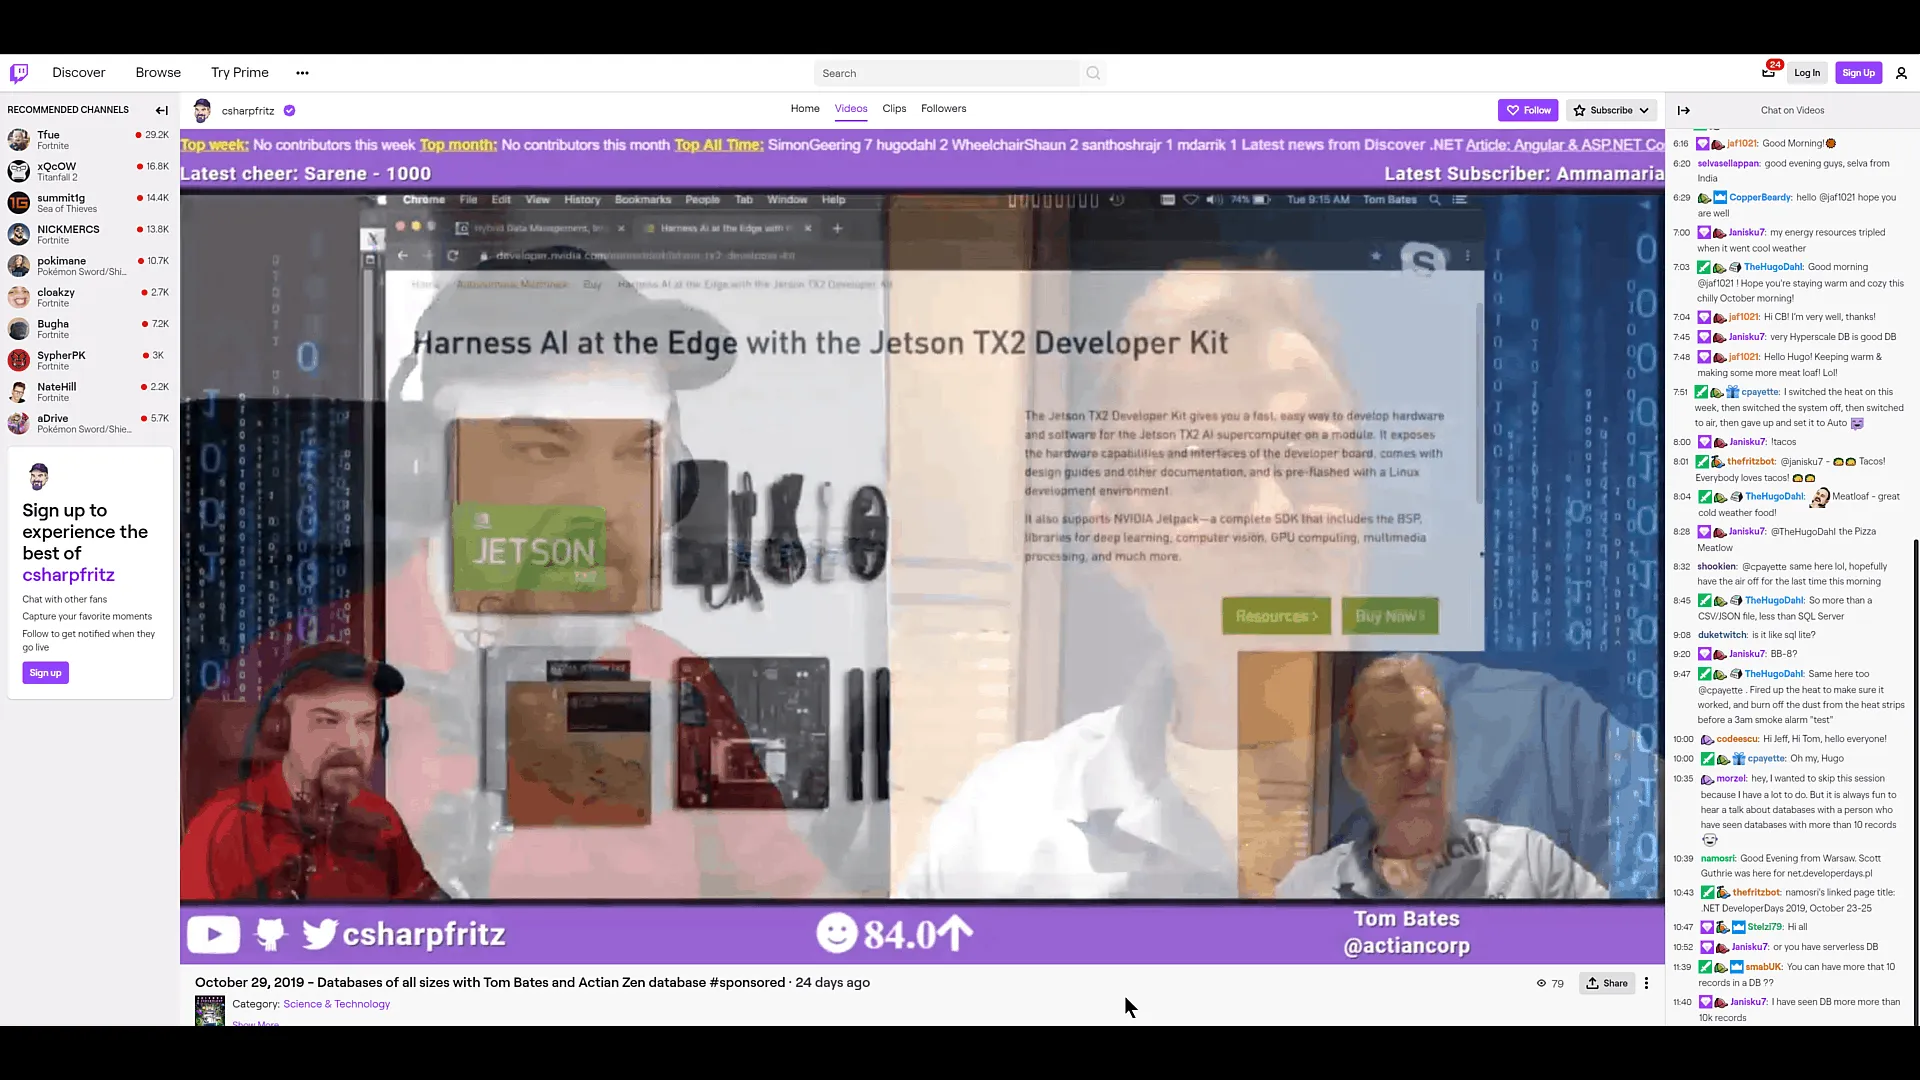Click the Log In button
1920x1080 pixels.
click(1807, 73)
